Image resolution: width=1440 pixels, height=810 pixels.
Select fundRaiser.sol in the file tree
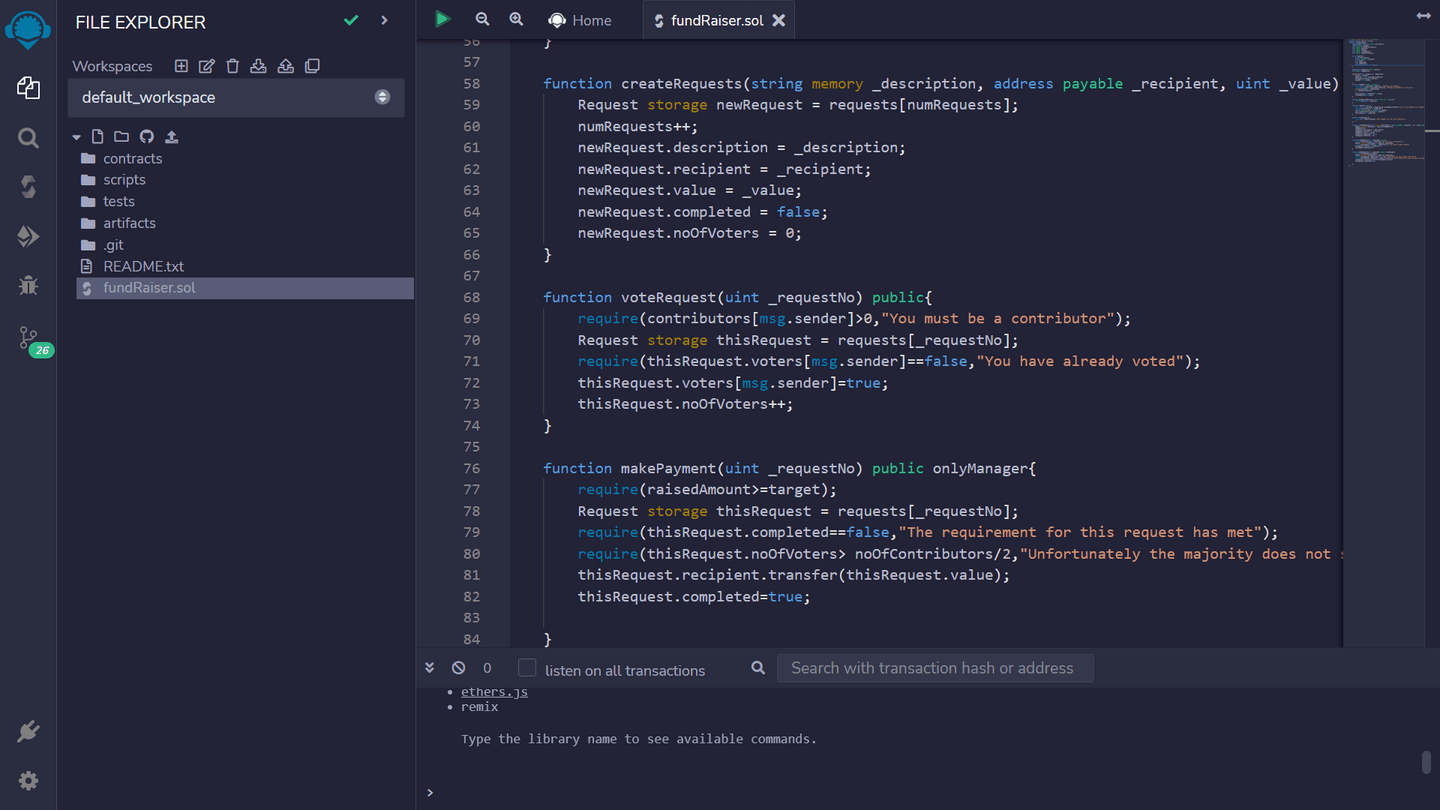pyautogui.click(x=245, y=288)
